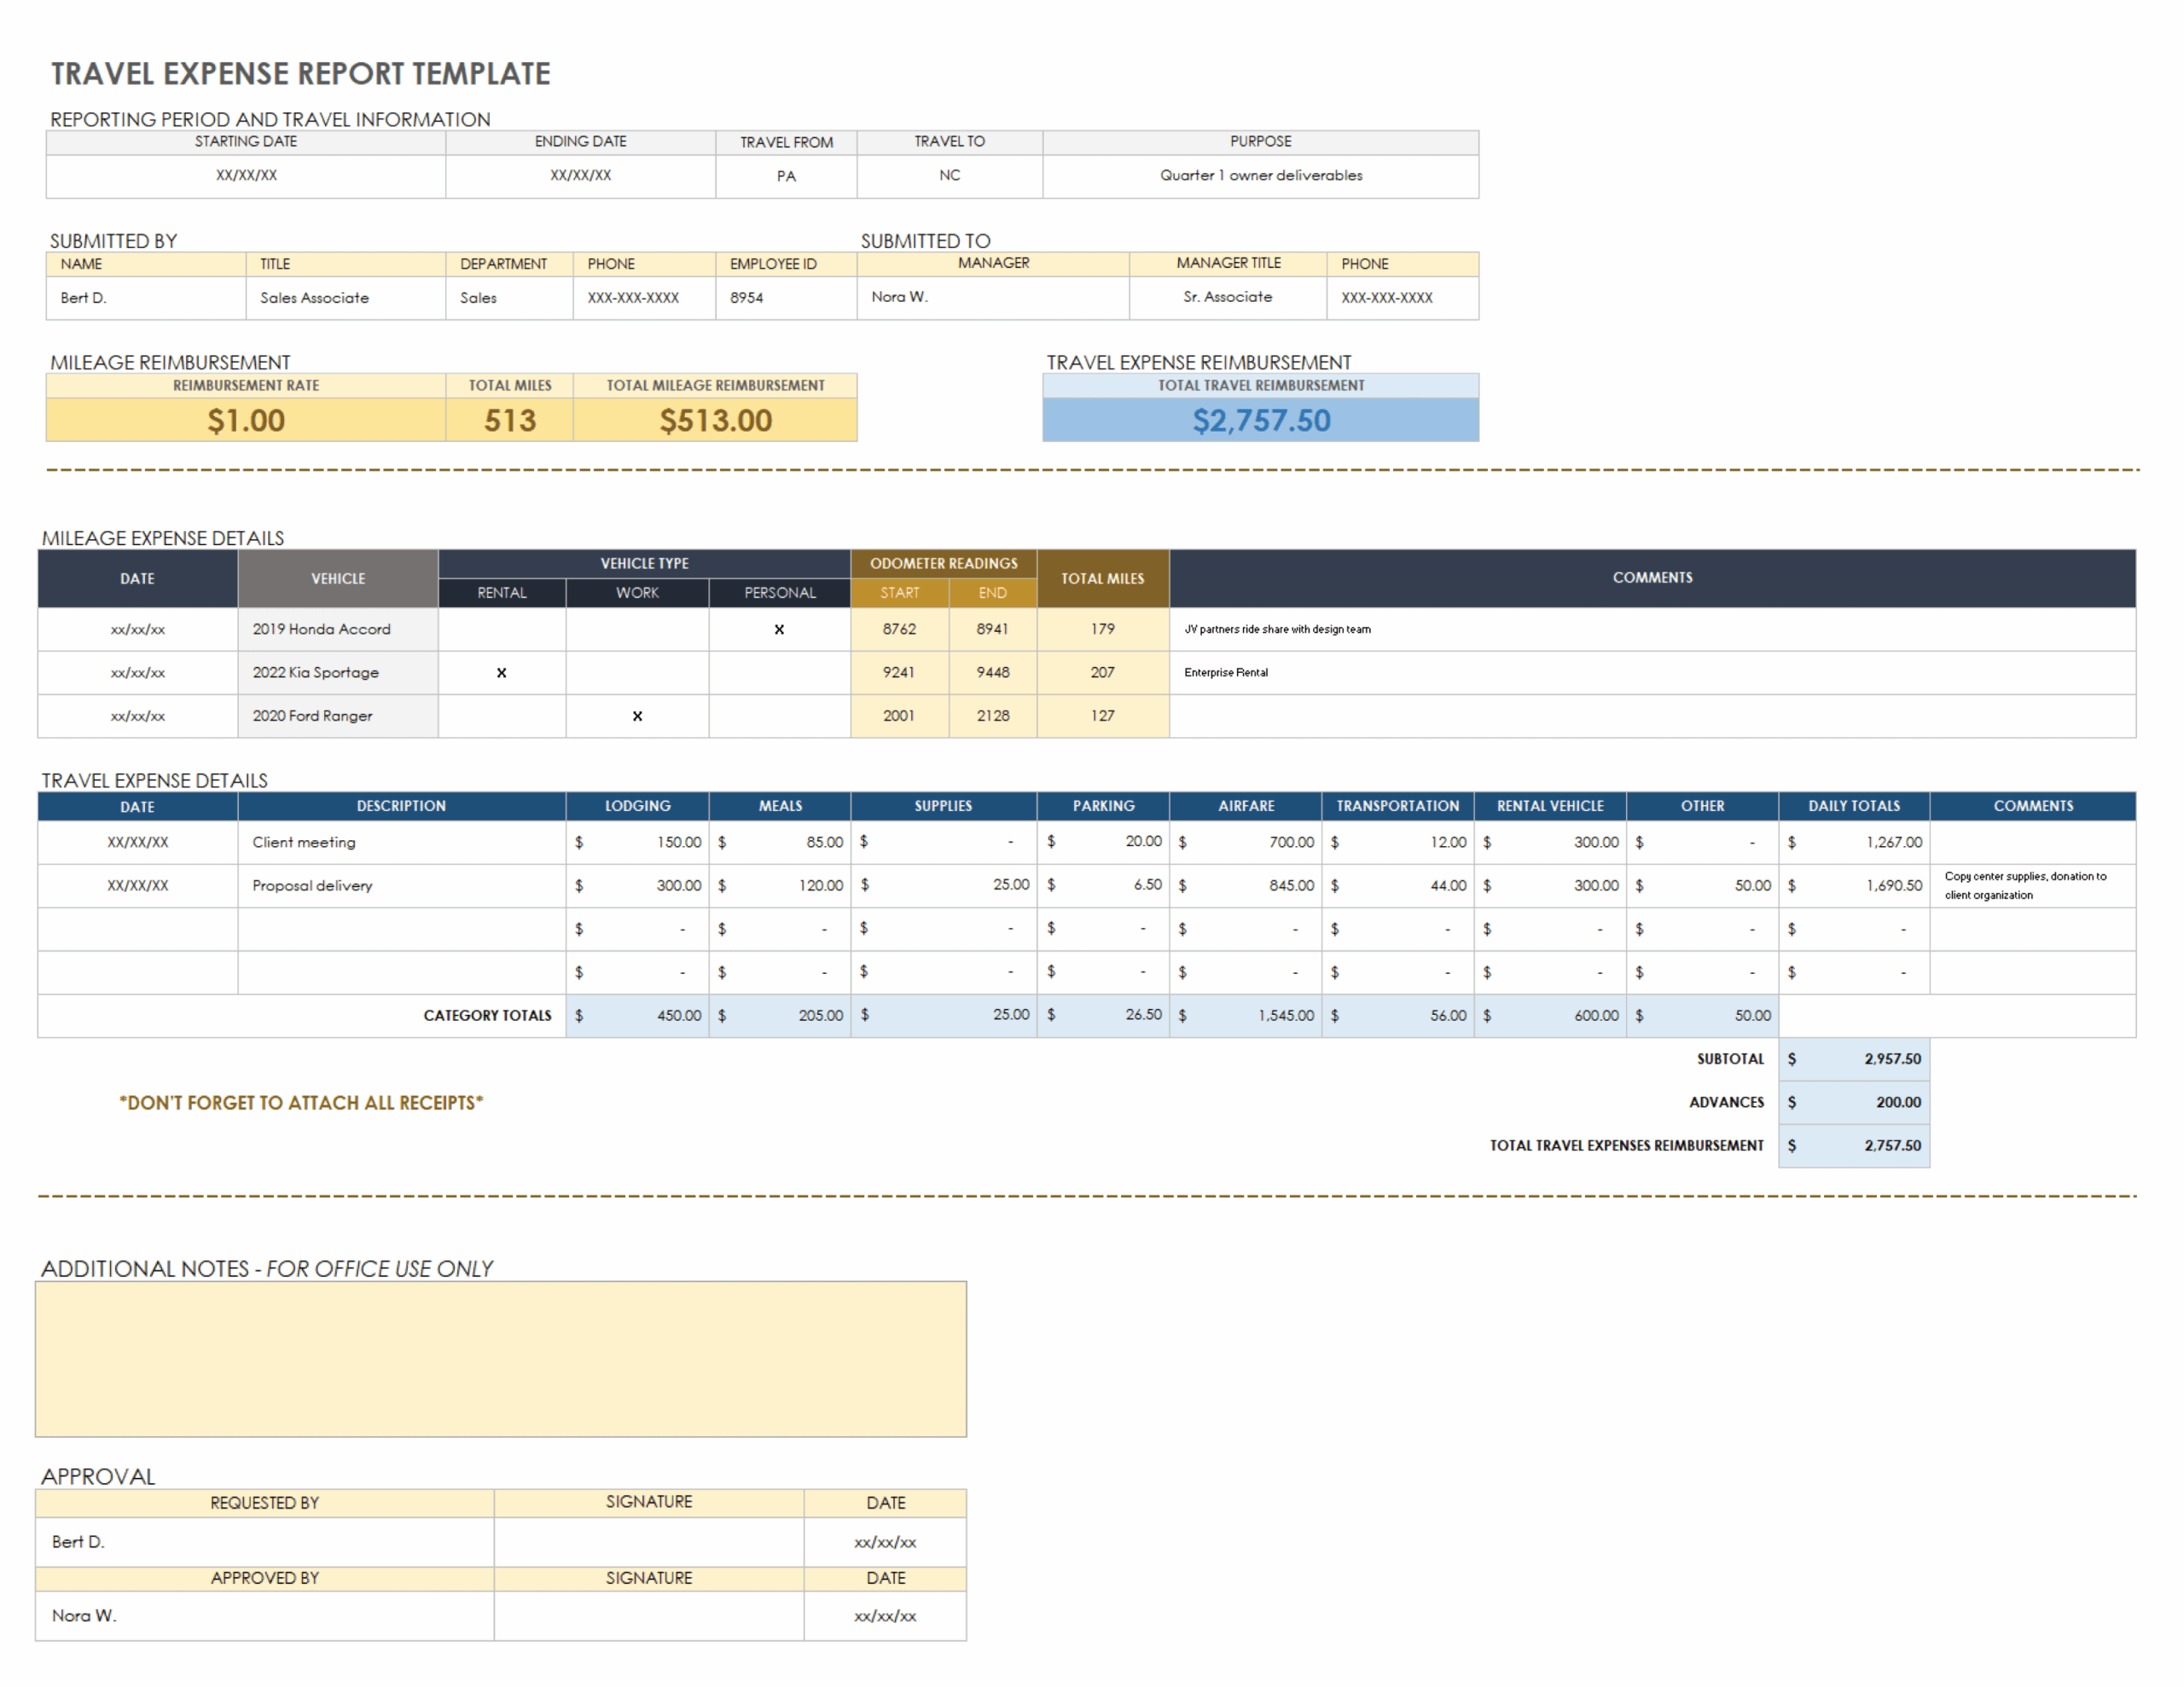Viewport: 2184px width, 1687px height.
Task: Click the $1.00 reimbursement rate cell
Action: click(x=246, y=420)
